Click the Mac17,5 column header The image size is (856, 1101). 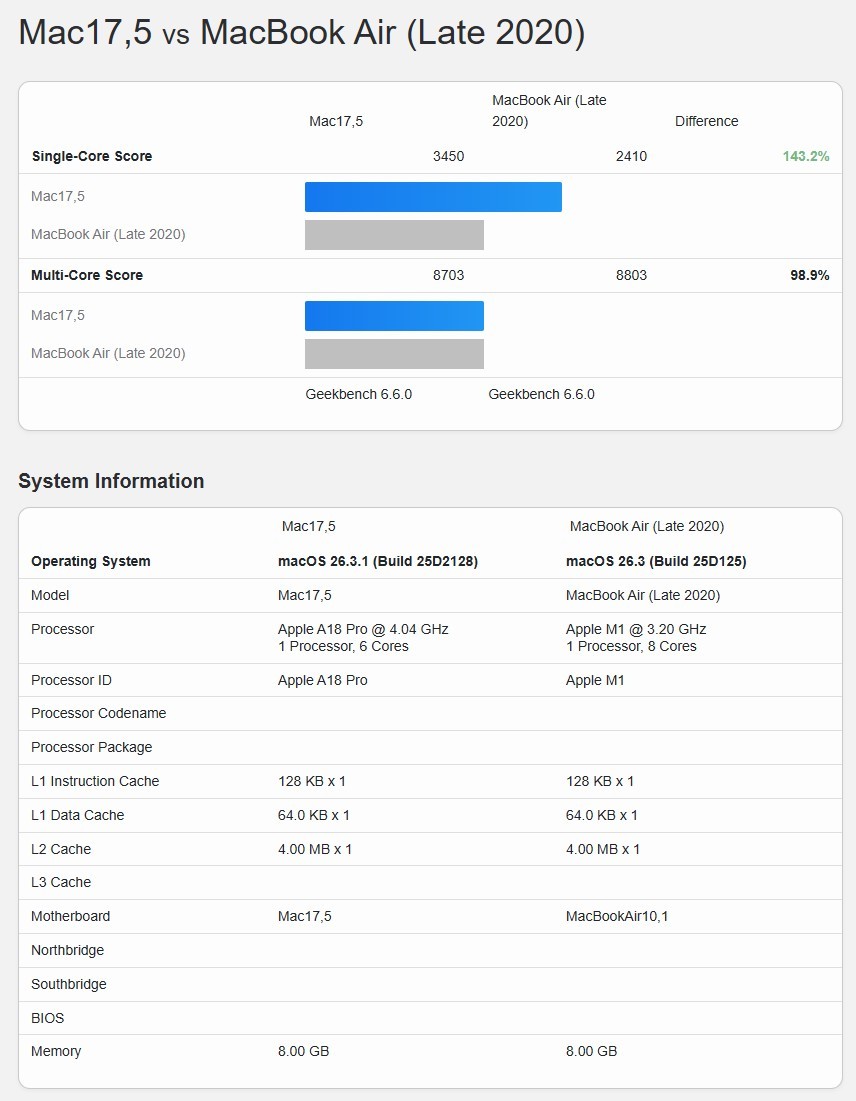click(x=336, y=121)
